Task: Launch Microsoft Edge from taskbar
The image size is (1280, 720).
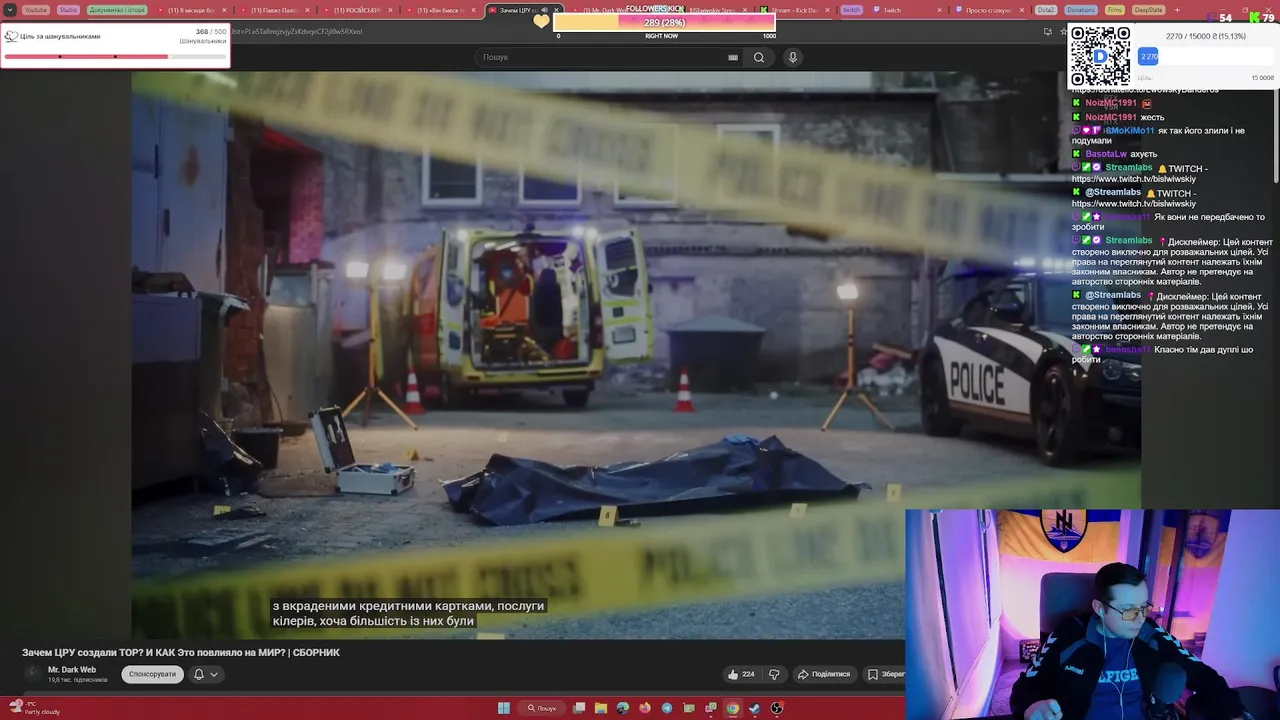Action: click(623, 708)
